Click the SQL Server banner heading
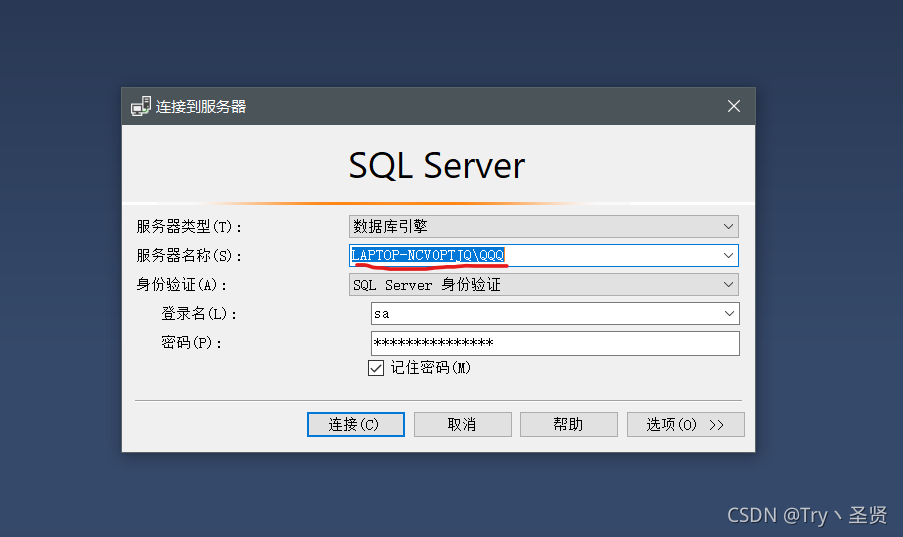The image size is (903, 537). pos(437,165)
